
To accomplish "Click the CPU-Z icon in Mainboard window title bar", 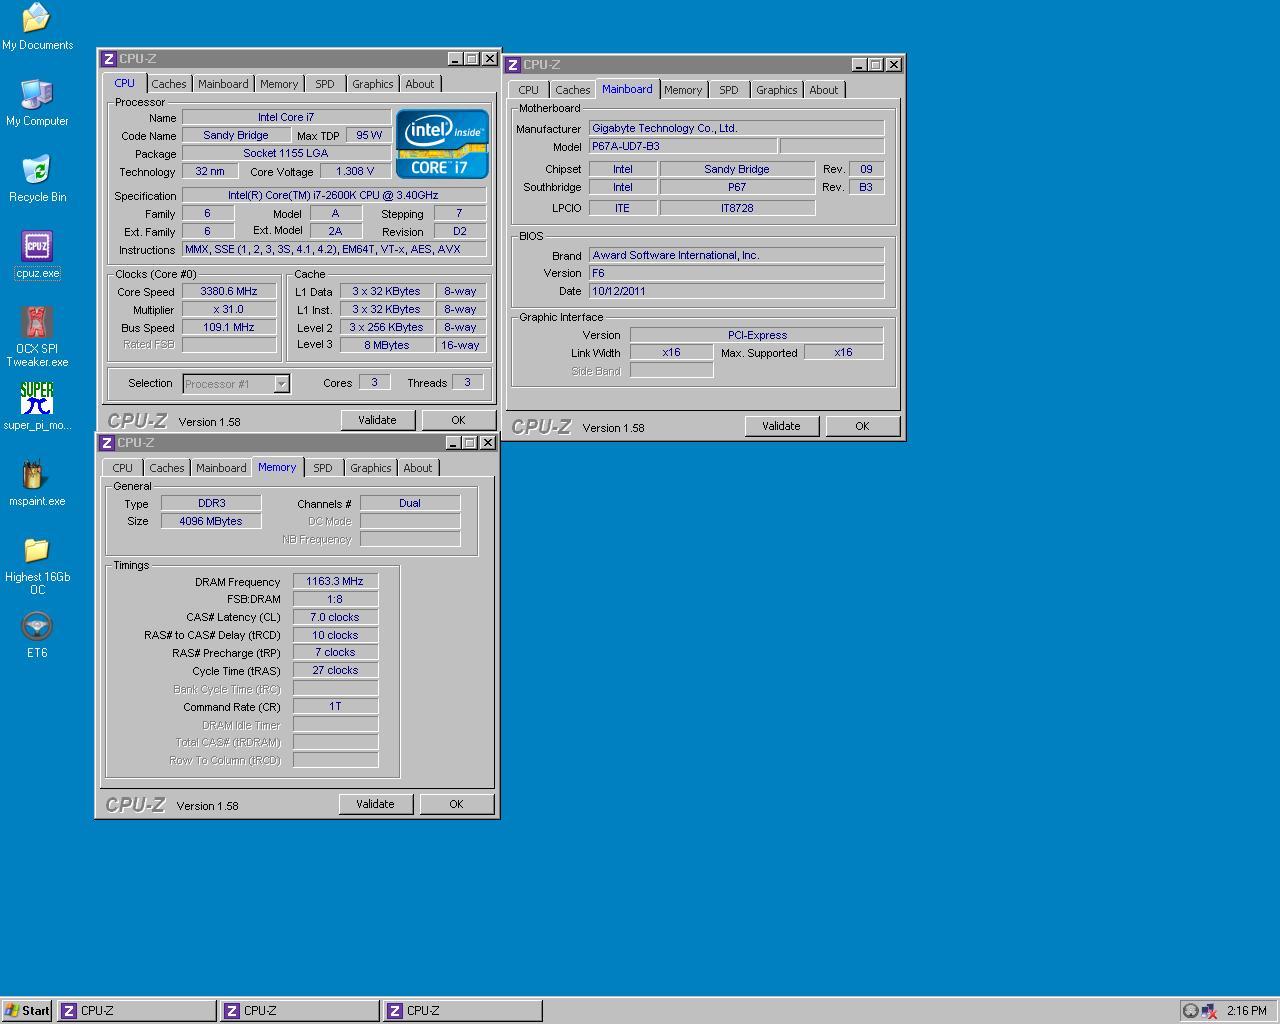I will coord(513,65).
